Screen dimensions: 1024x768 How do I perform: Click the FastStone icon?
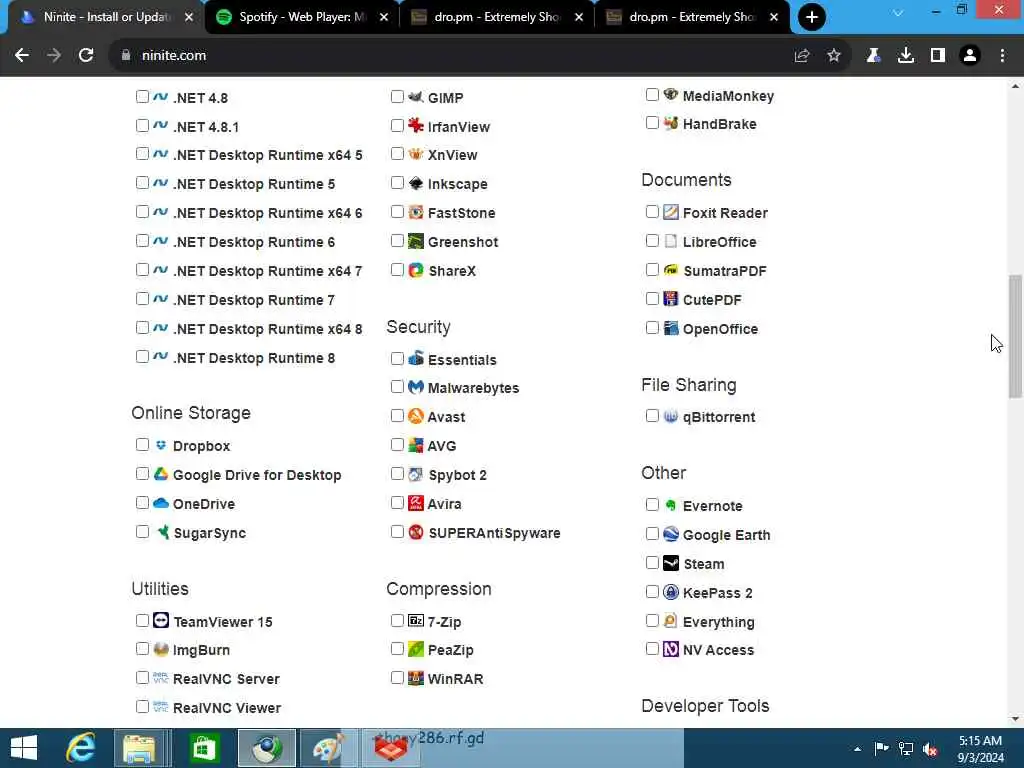pos(416,212)
